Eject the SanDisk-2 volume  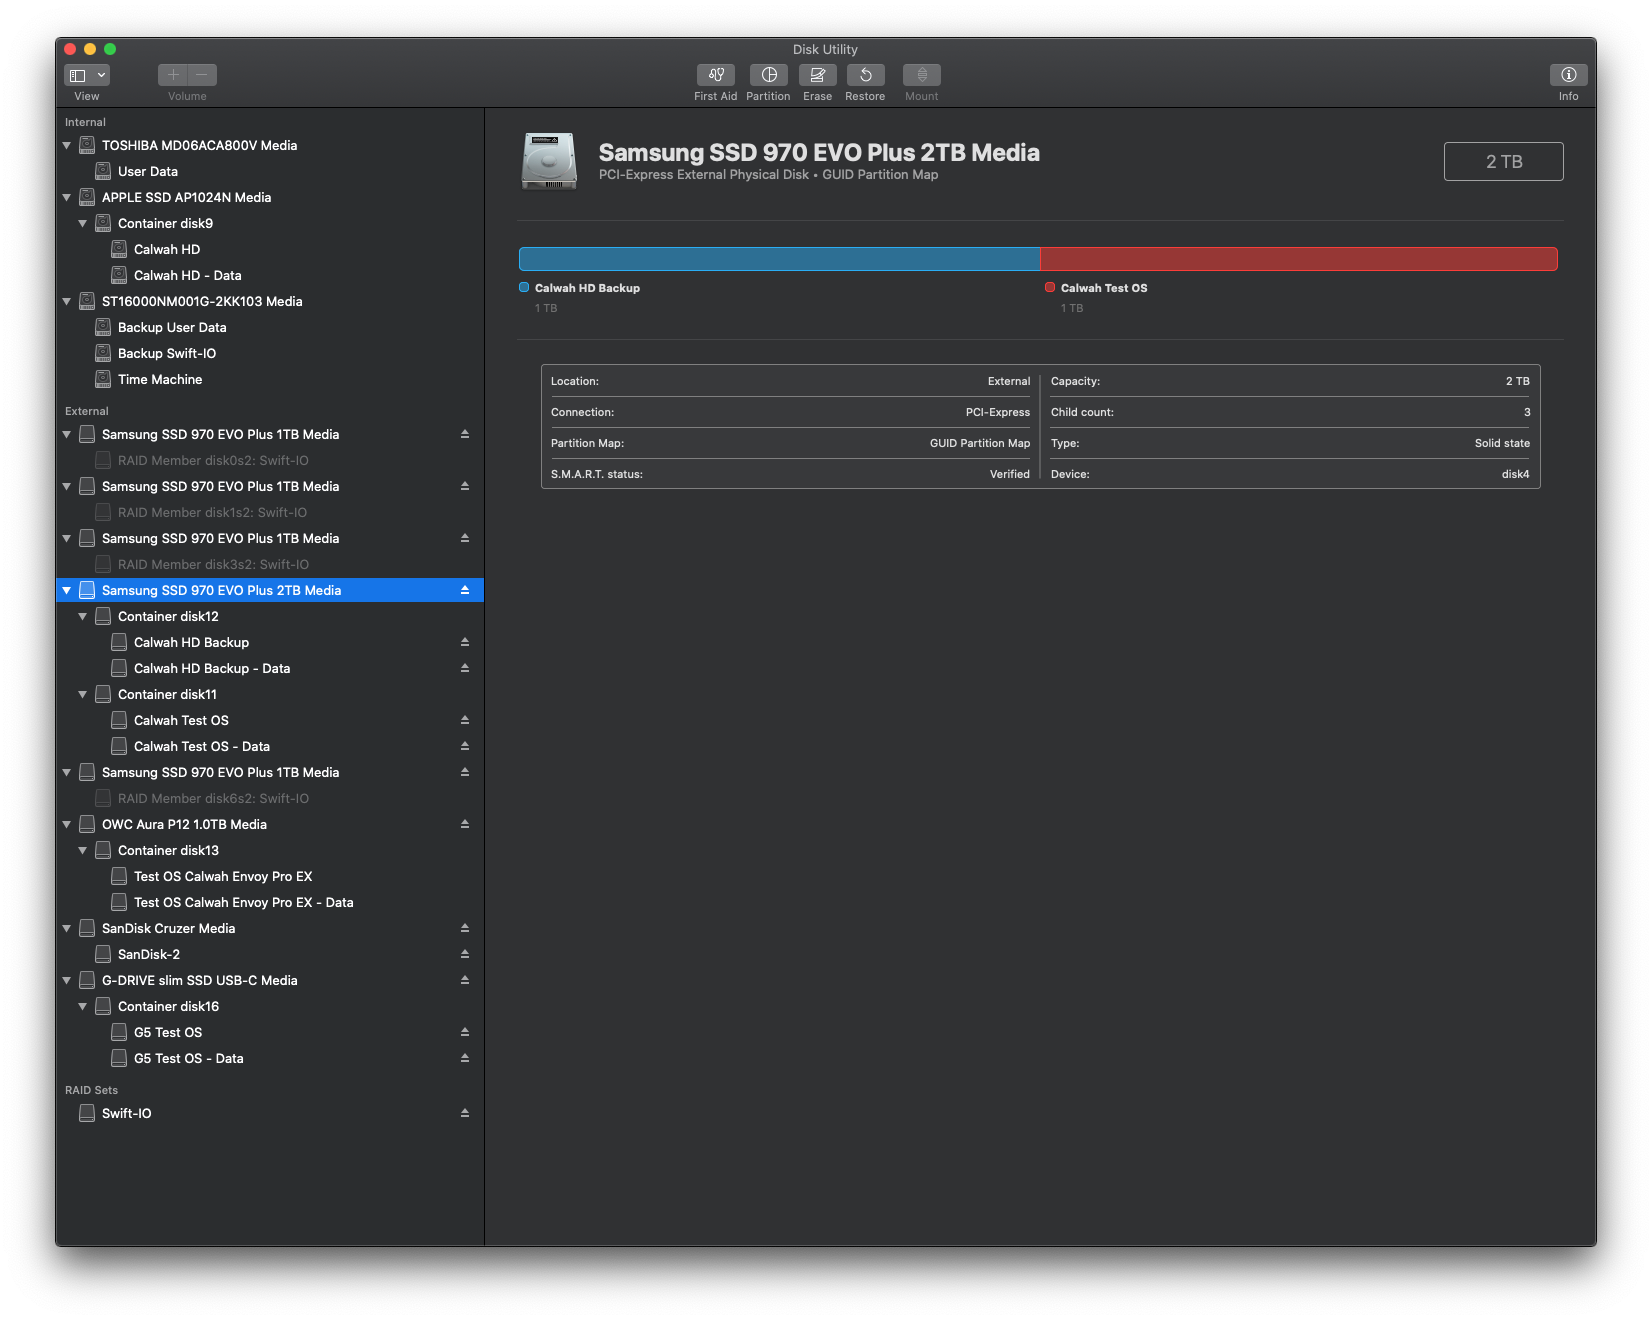pos(465,955)
